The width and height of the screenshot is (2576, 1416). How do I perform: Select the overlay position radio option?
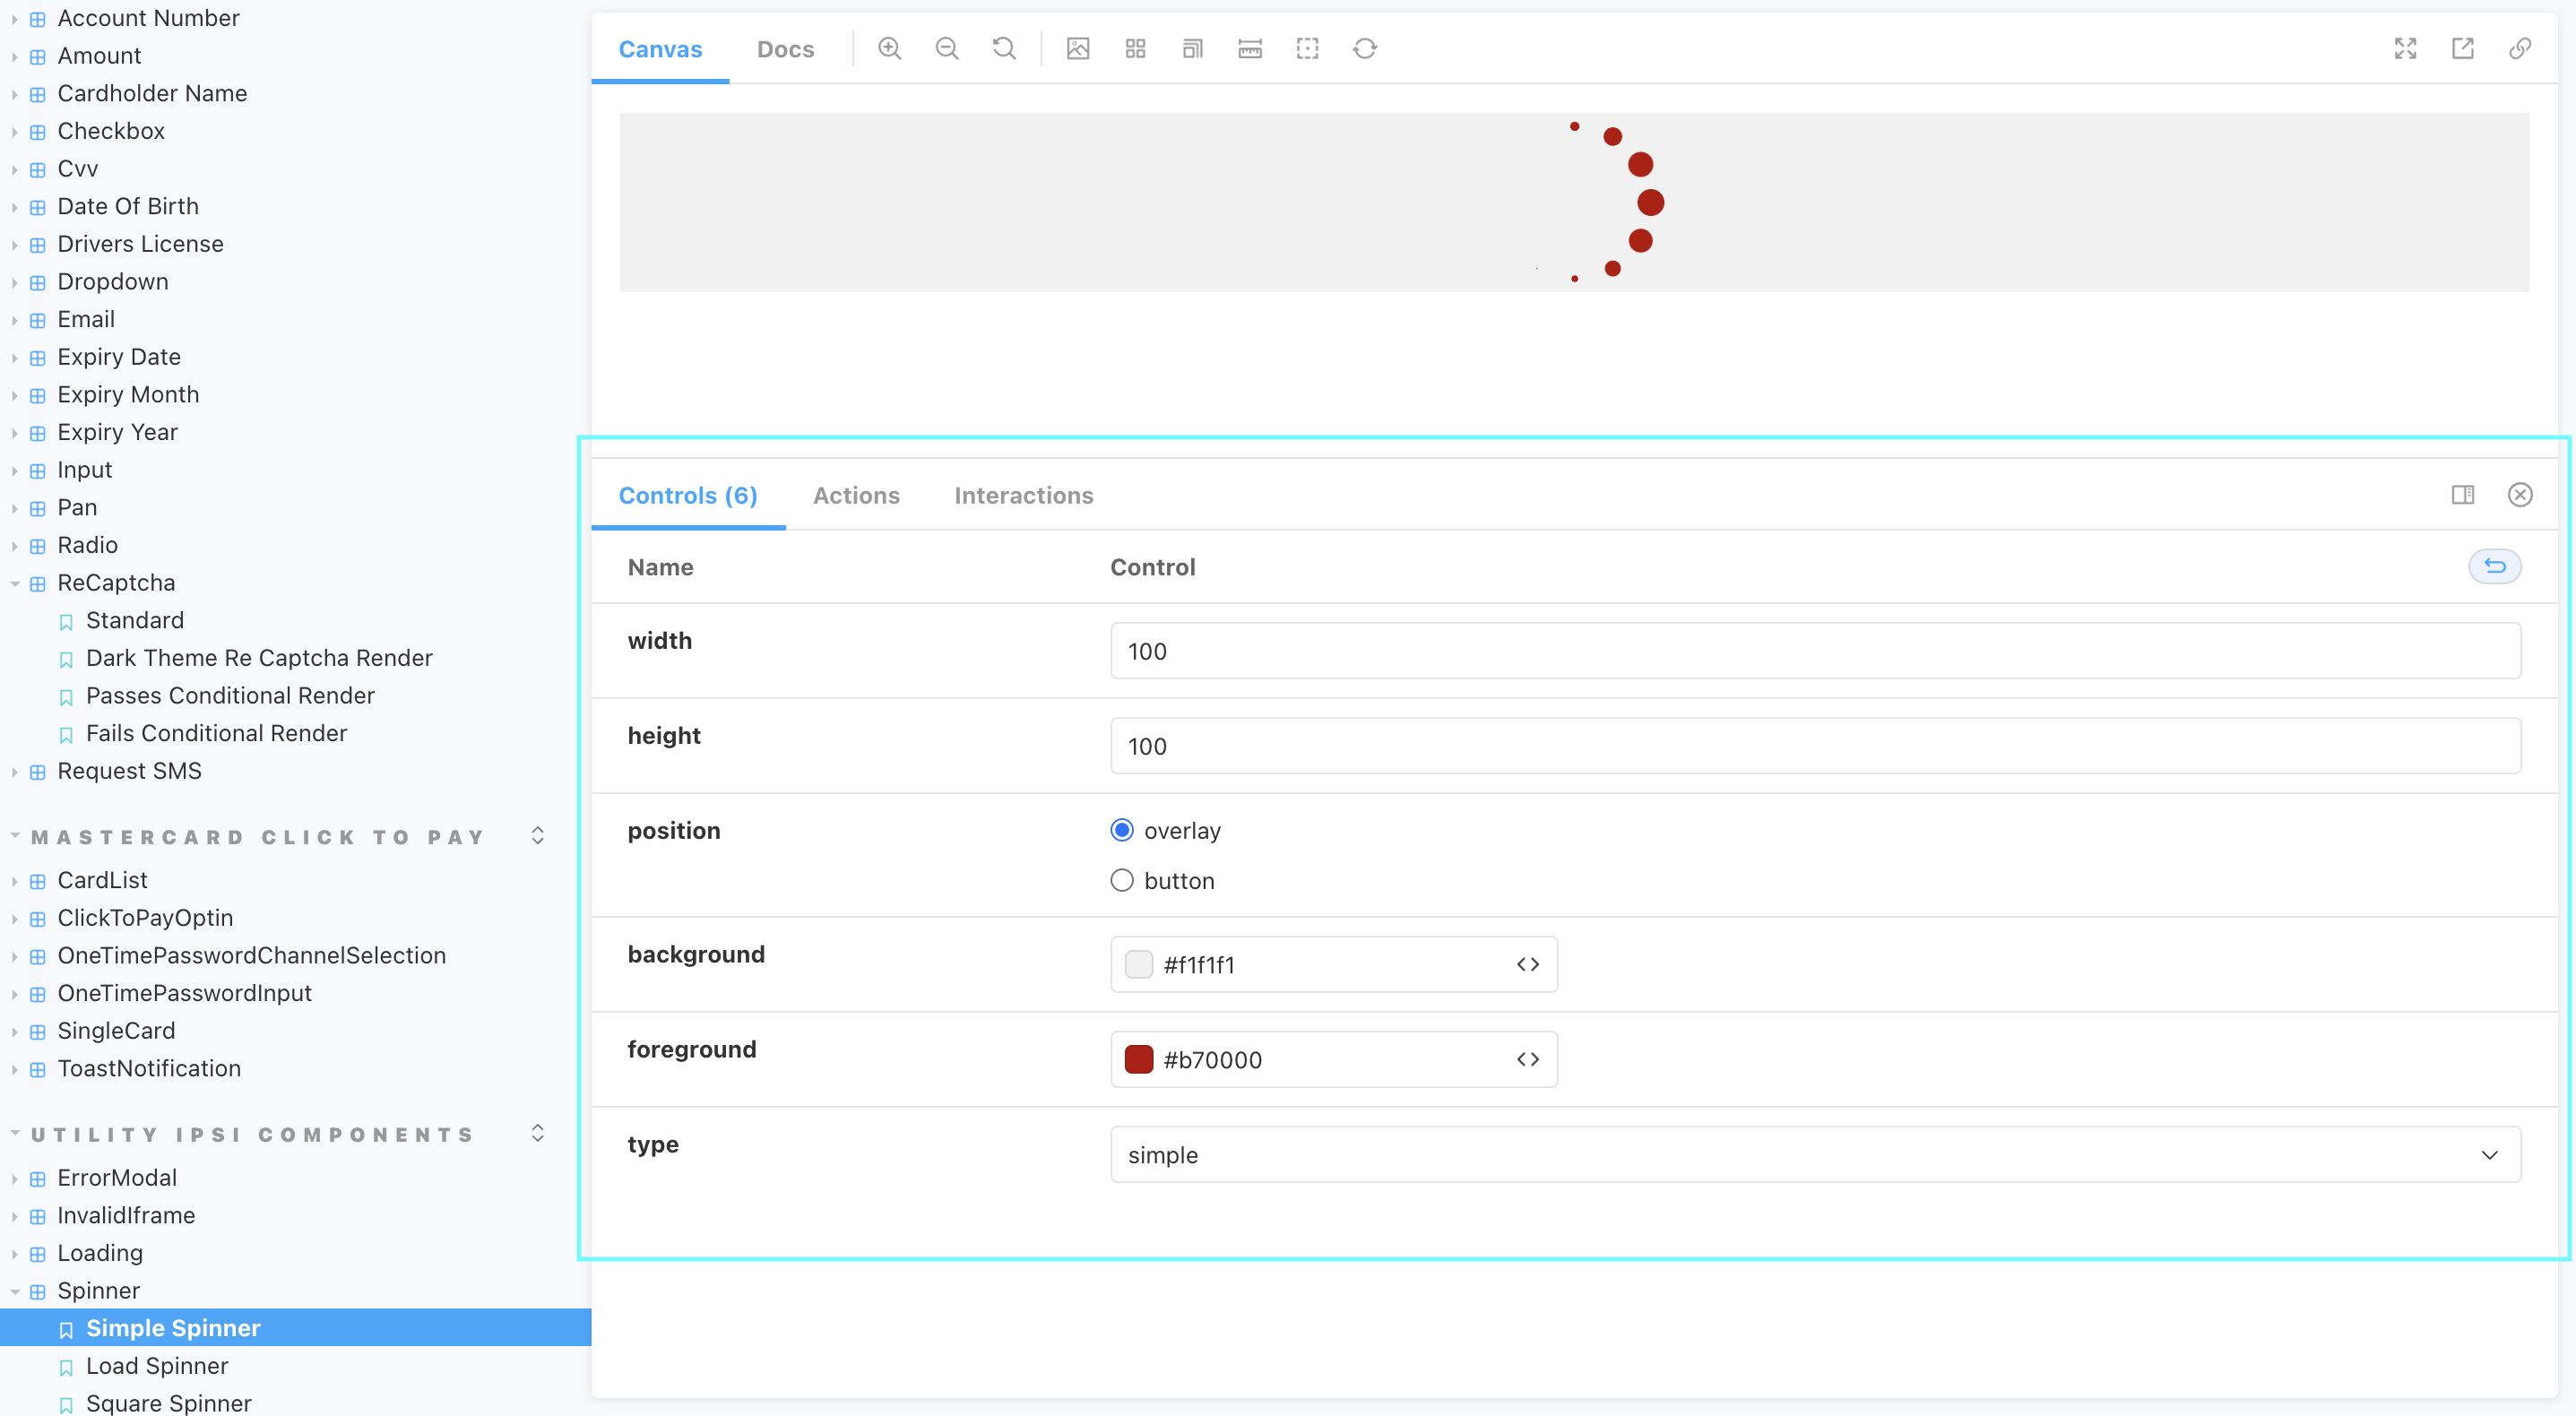point(1121,829)
